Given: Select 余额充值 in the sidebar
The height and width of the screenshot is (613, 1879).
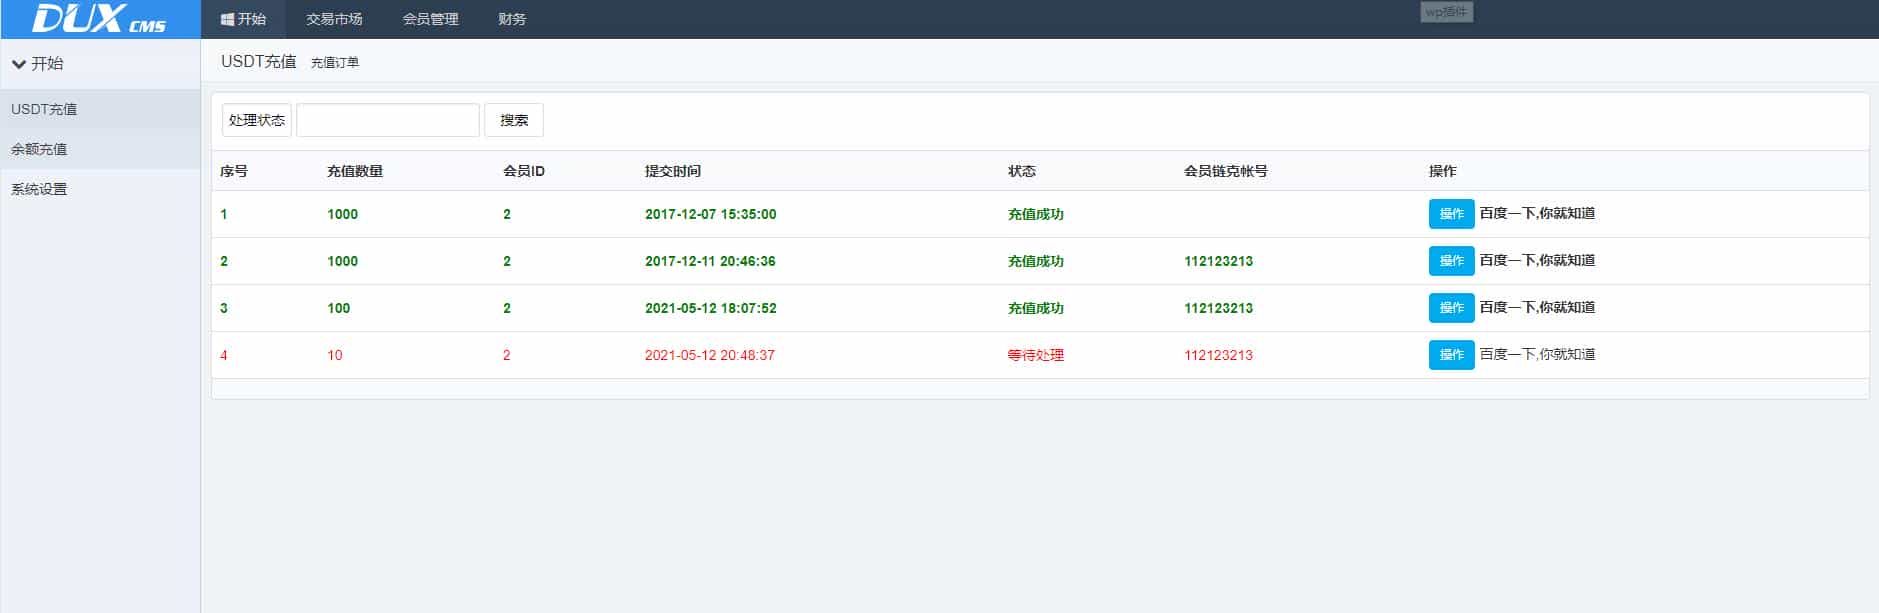Looking at the screenshot, I should click(100, 149).
